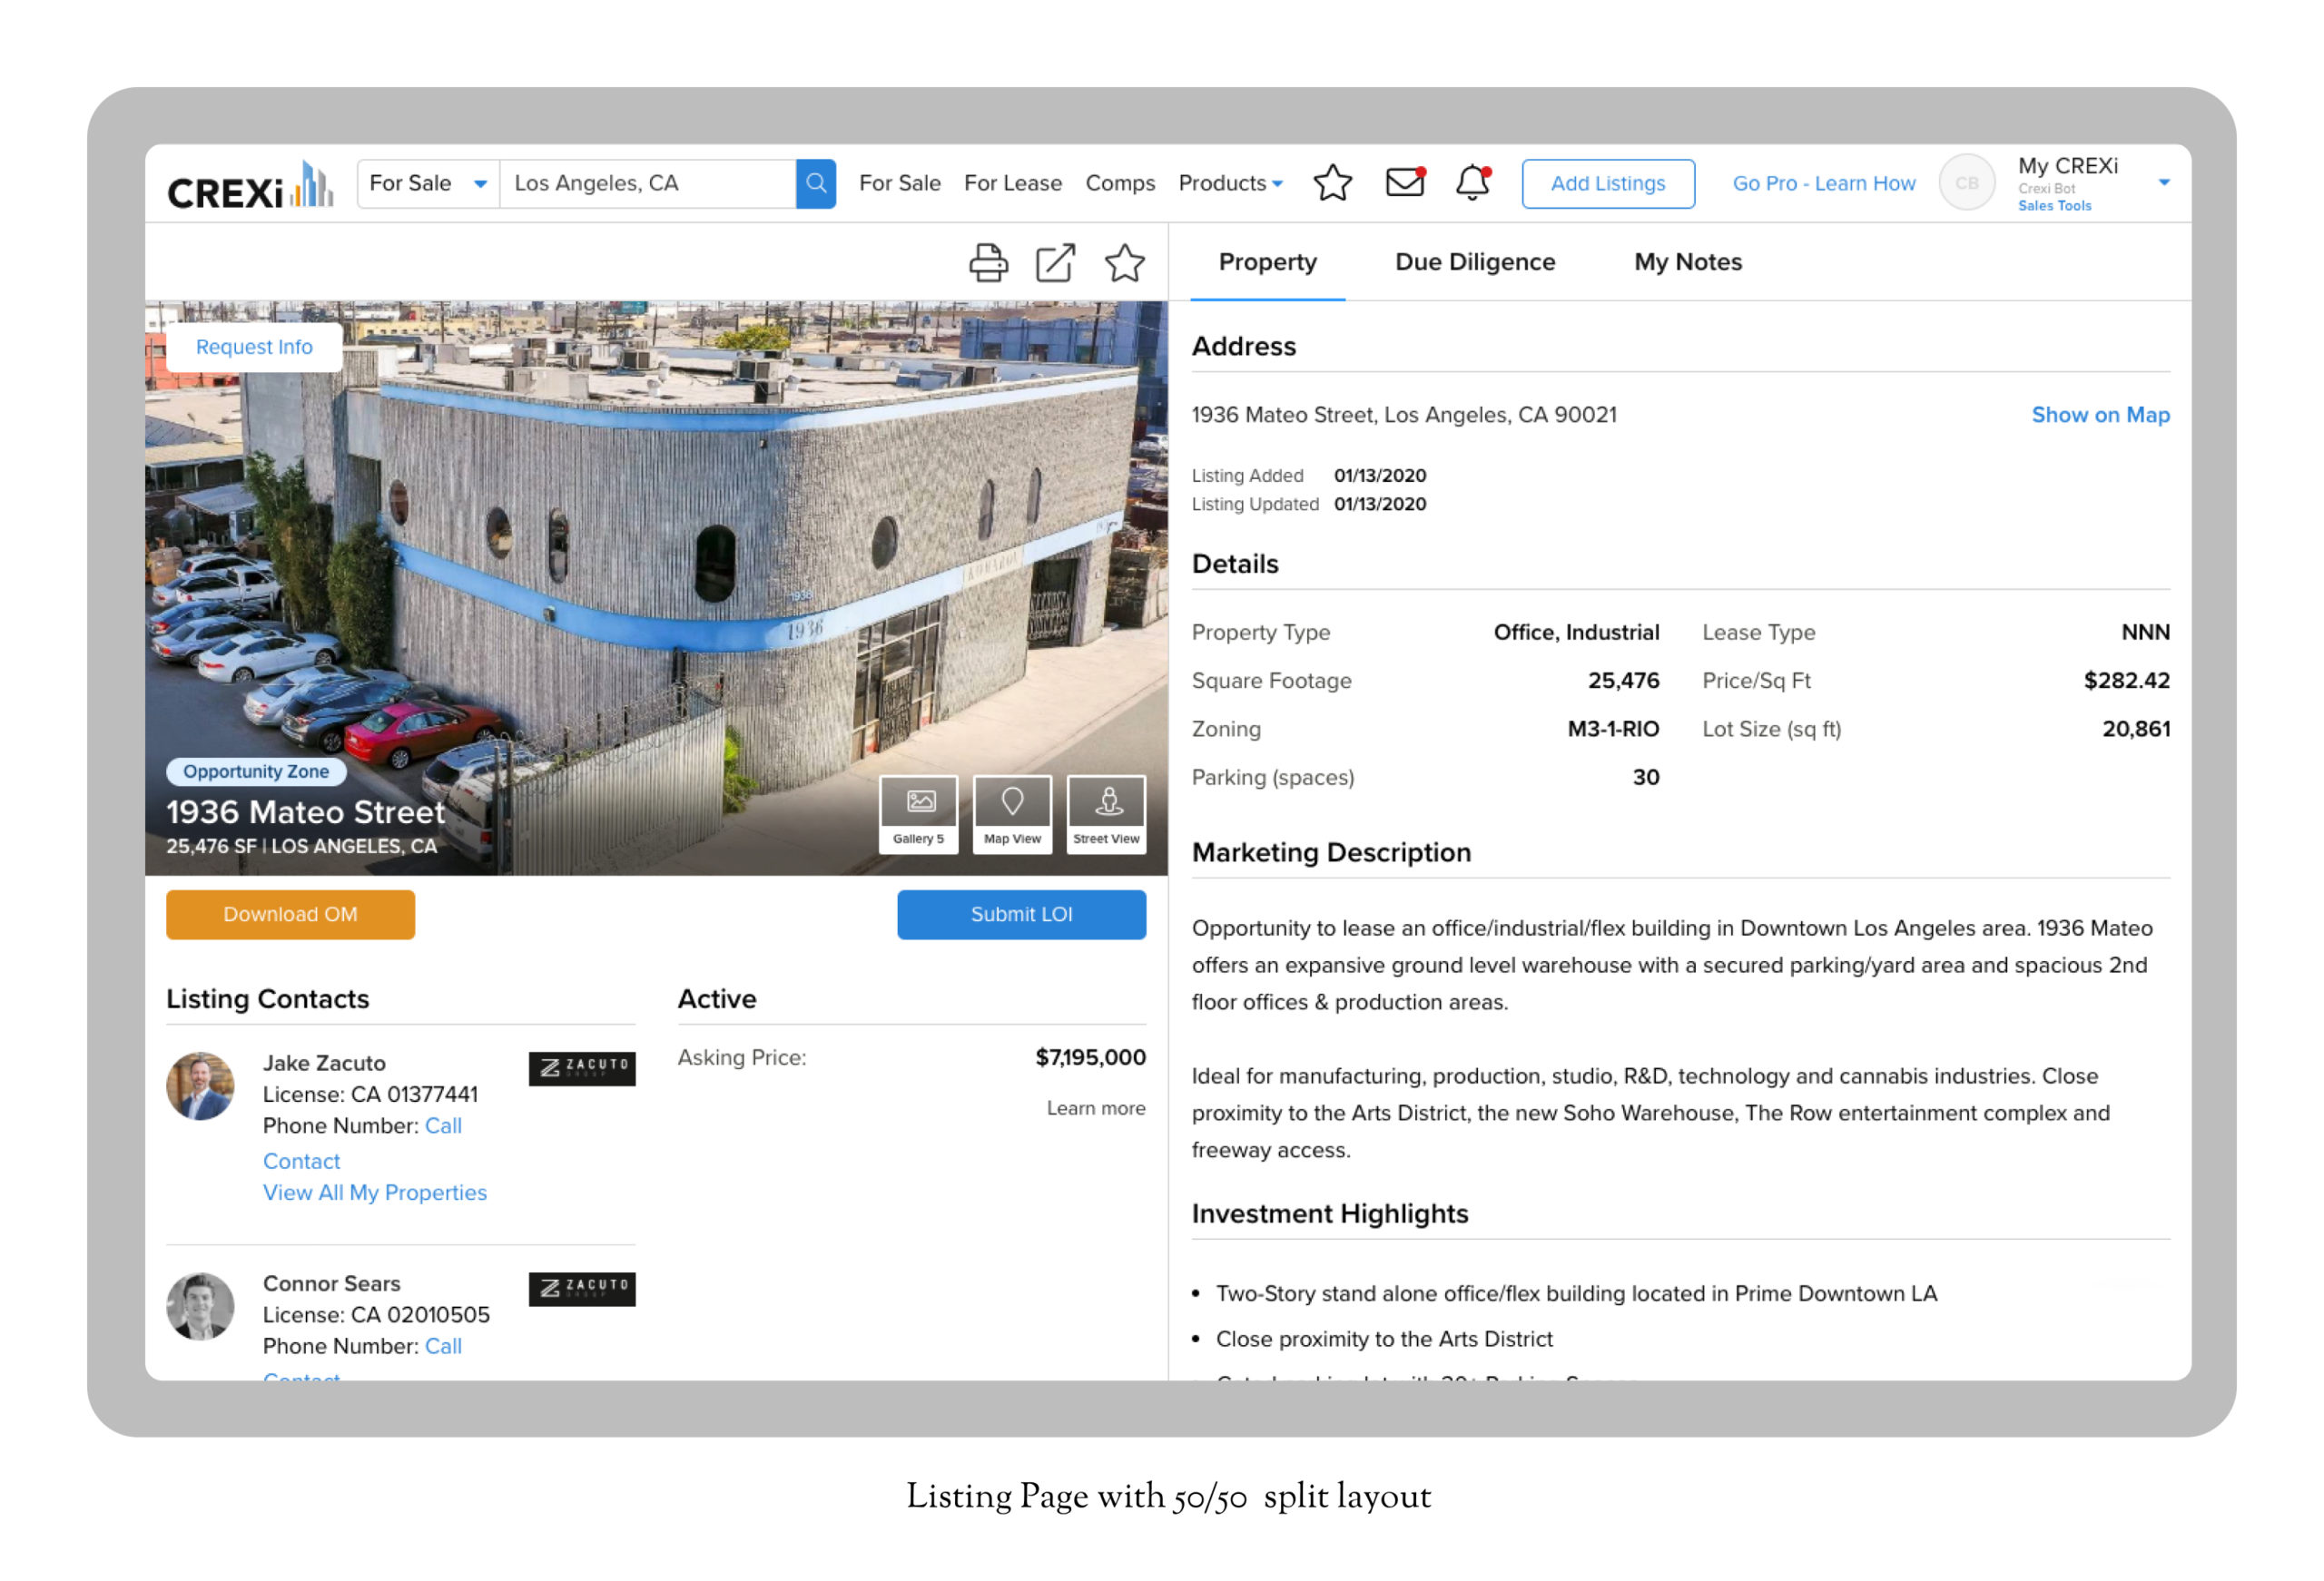Click the search magnifier button
Screen dimensions: 2324x1581
[815, 183]
